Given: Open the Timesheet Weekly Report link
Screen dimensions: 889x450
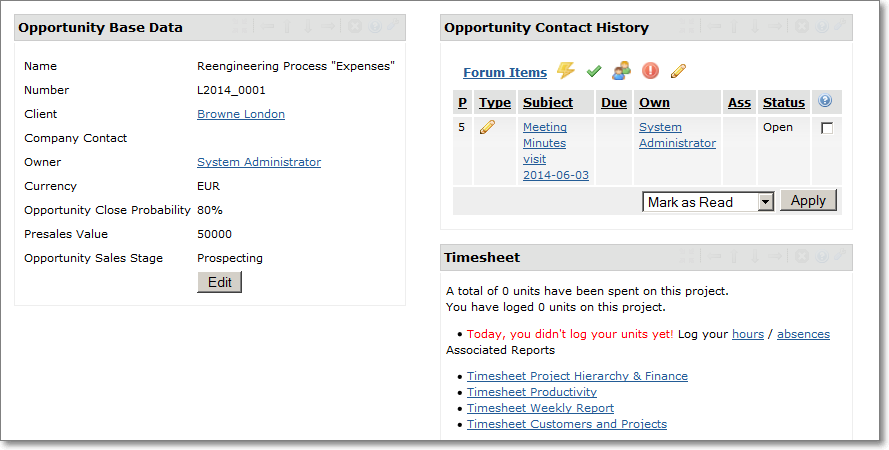Looking at the screenshot, I should click(540, 408).
